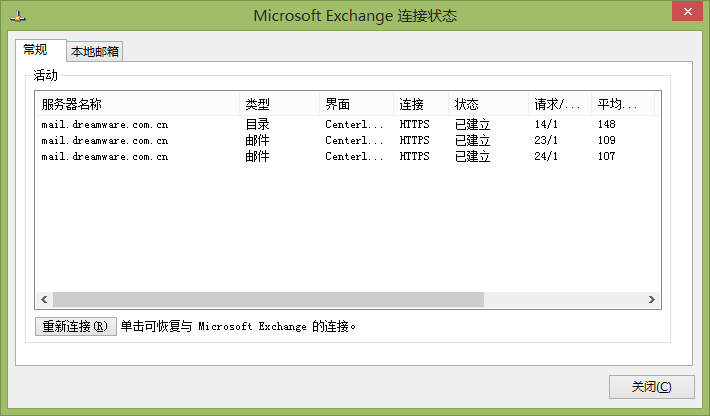Click 邮件 type cell in the 23/1 row
The width and height of the screenshot is (710, 416).
(x=257, y=140)
